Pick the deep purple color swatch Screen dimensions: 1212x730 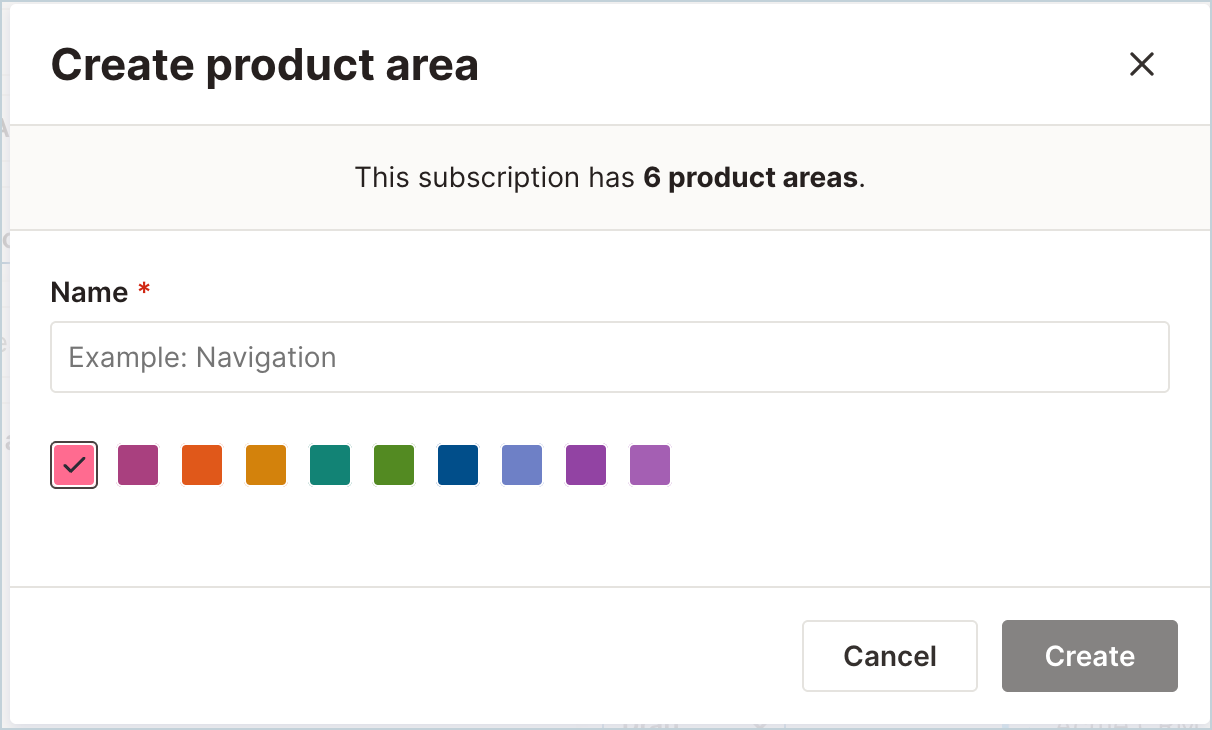click(586, 465)
